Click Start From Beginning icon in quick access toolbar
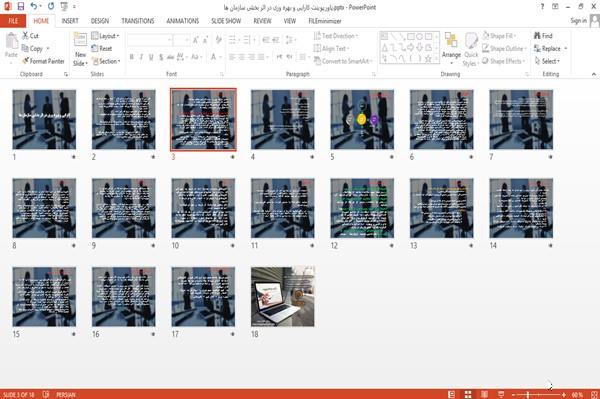Screen dimensions: 600x399 click(64, 7)
